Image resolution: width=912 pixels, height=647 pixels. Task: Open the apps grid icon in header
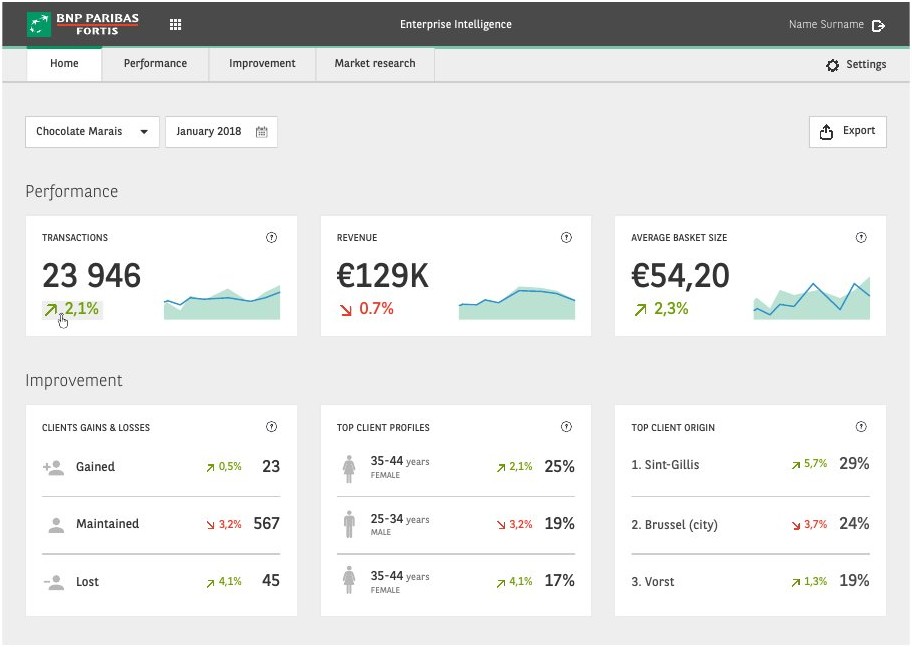[175, 24]
